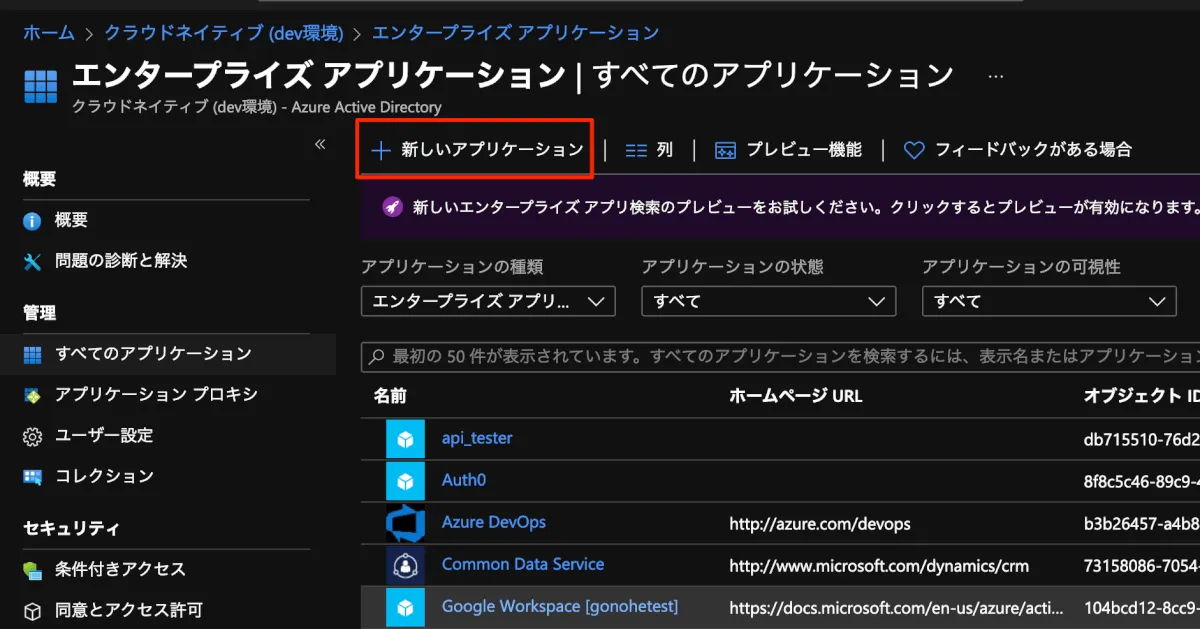Open the アプリケーションの種類 dropdown
The width and height of the screenshot is (1200, 629).
pos(488,301)
